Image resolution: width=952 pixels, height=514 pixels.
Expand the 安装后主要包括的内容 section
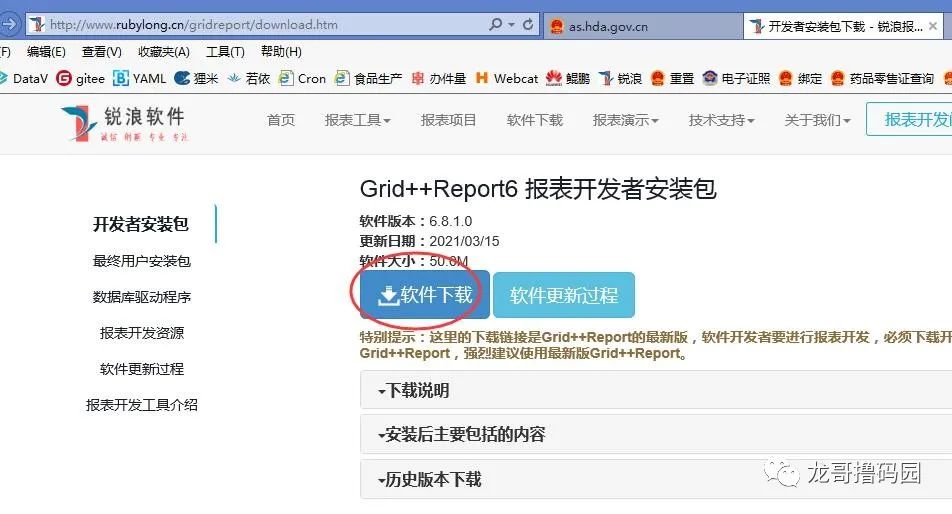[x=656, y=434]
